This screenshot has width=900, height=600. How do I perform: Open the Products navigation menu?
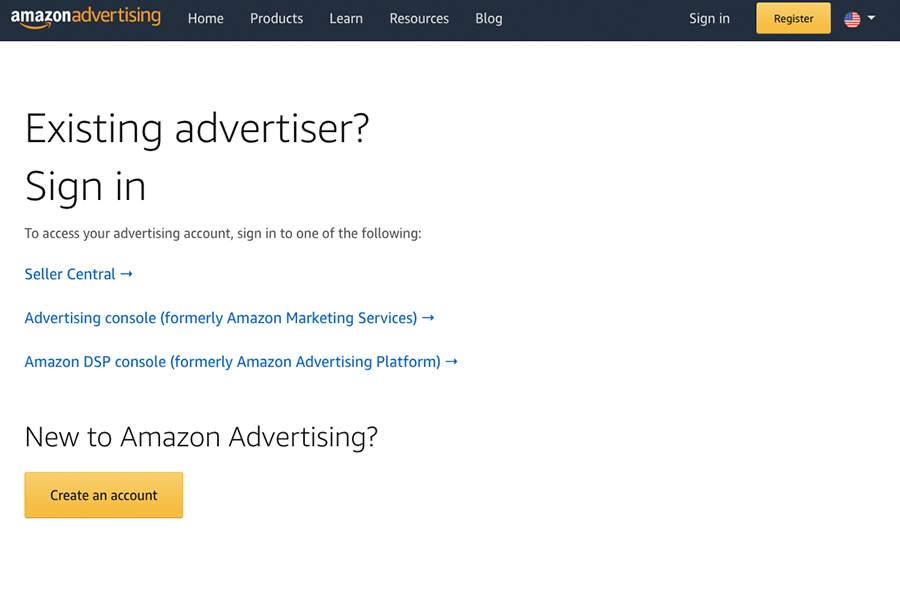coord(276,18)
